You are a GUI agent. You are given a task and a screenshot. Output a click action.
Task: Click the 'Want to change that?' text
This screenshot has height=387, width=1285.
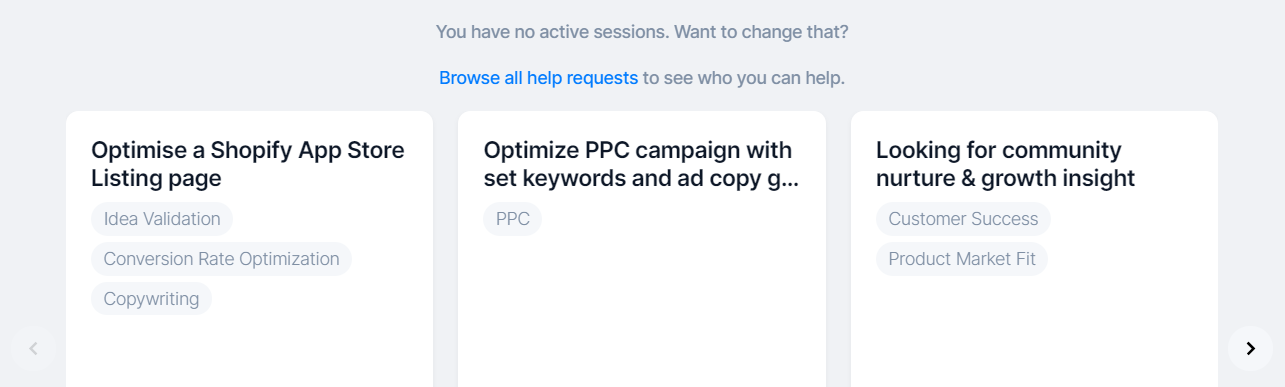[x=761, y=32]
